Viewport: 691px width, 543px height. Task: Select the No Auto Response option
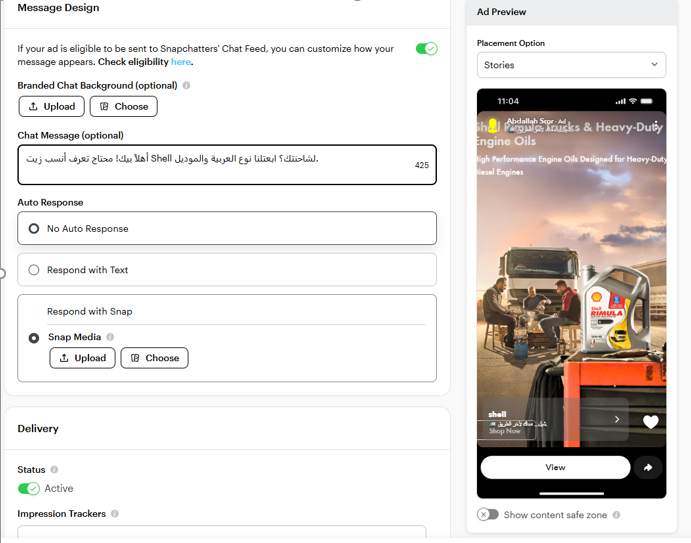[x=227, y=228]
